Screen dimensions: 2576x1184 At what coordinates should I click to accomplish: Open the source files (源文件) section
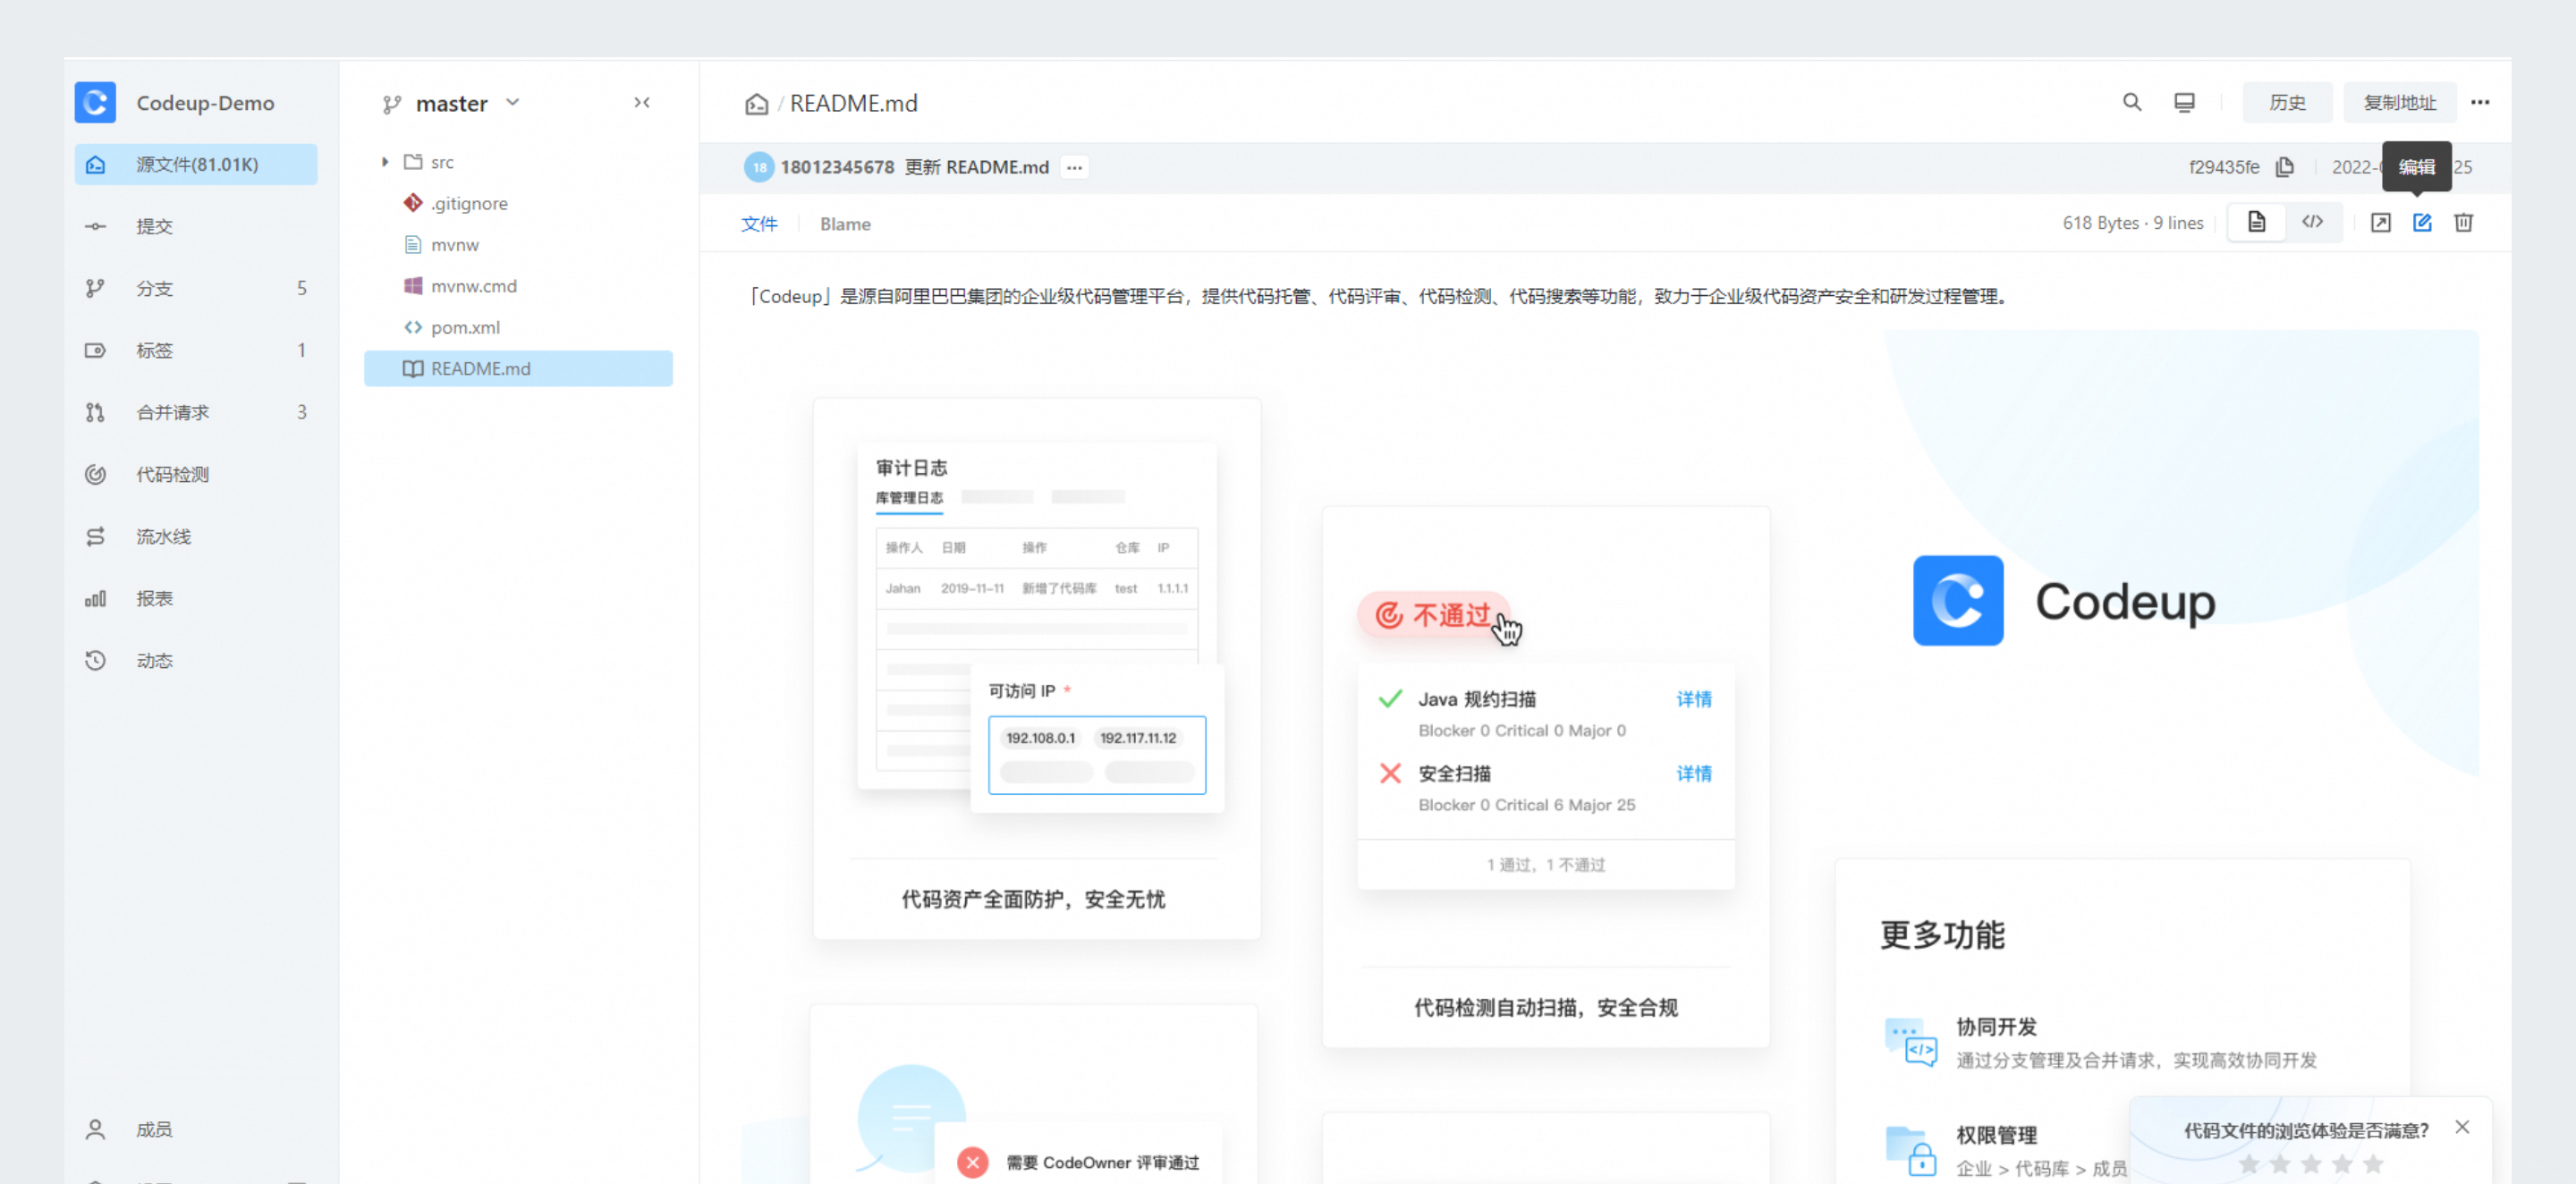(x=196, y=164)
